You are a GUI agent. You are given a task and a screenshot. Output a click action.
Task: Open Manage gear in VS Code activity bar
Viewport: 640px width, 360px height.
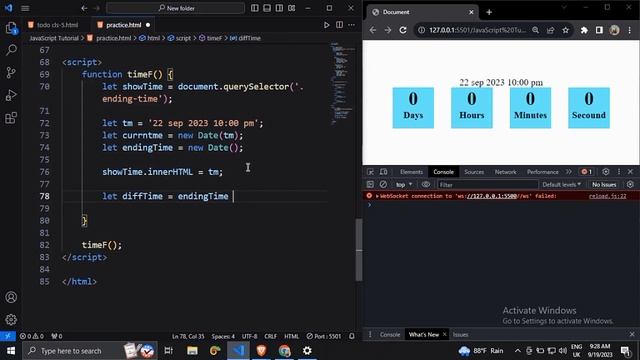click(x=11, y=319)
